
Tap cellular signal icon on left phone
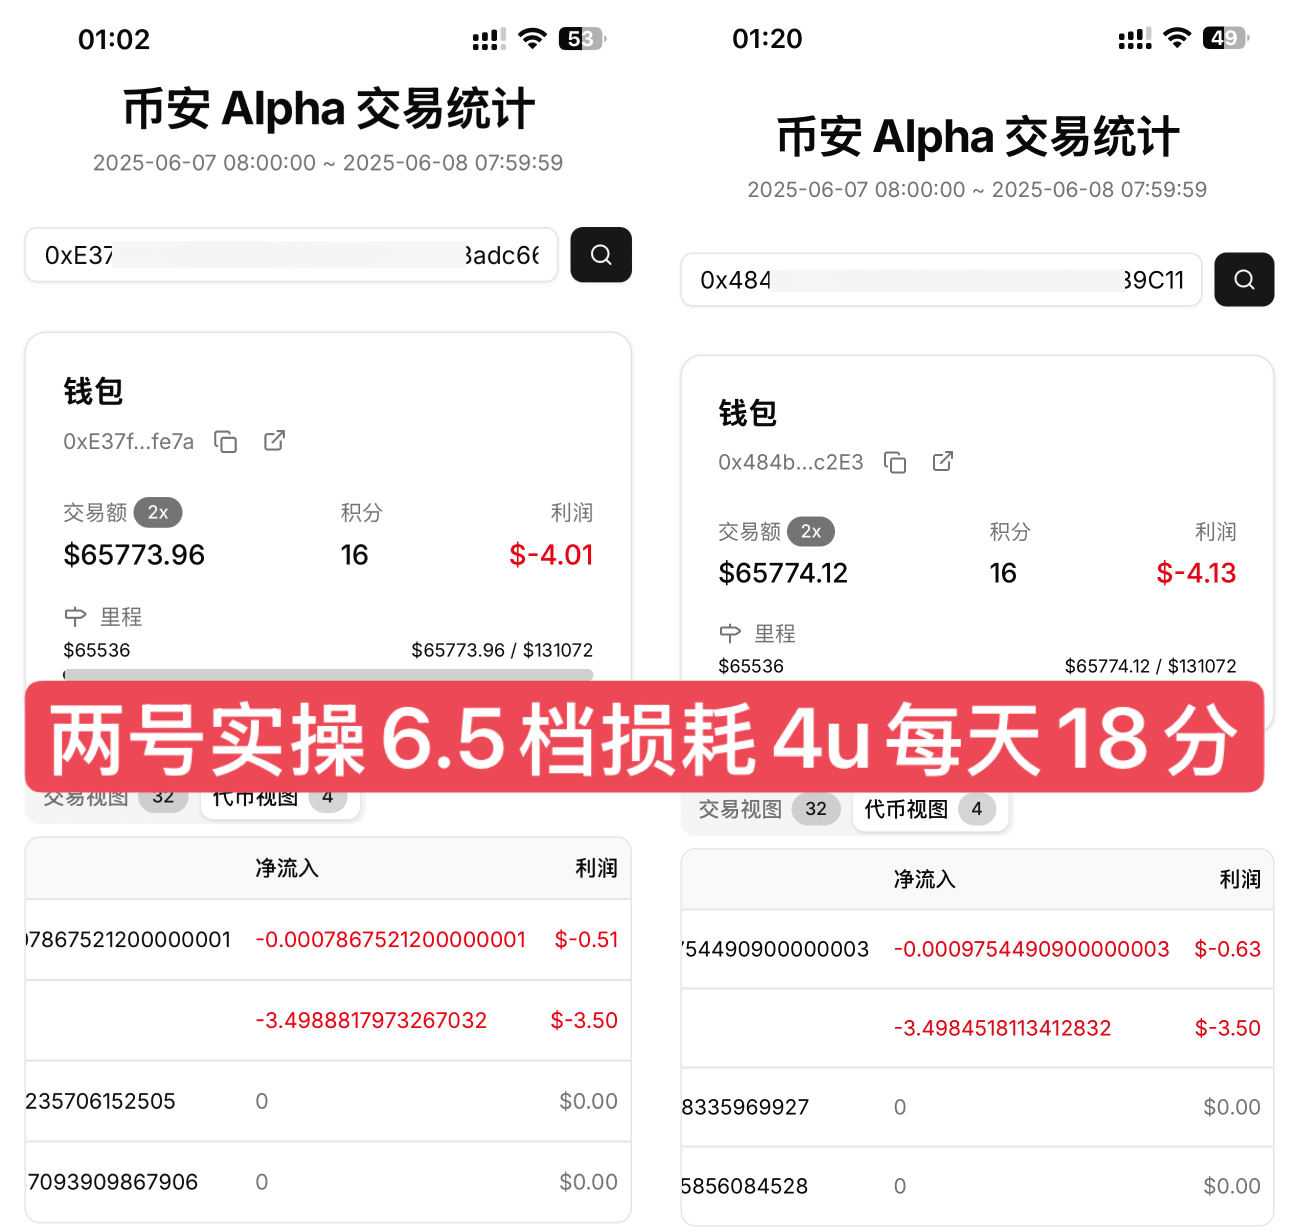coord(489,40)
